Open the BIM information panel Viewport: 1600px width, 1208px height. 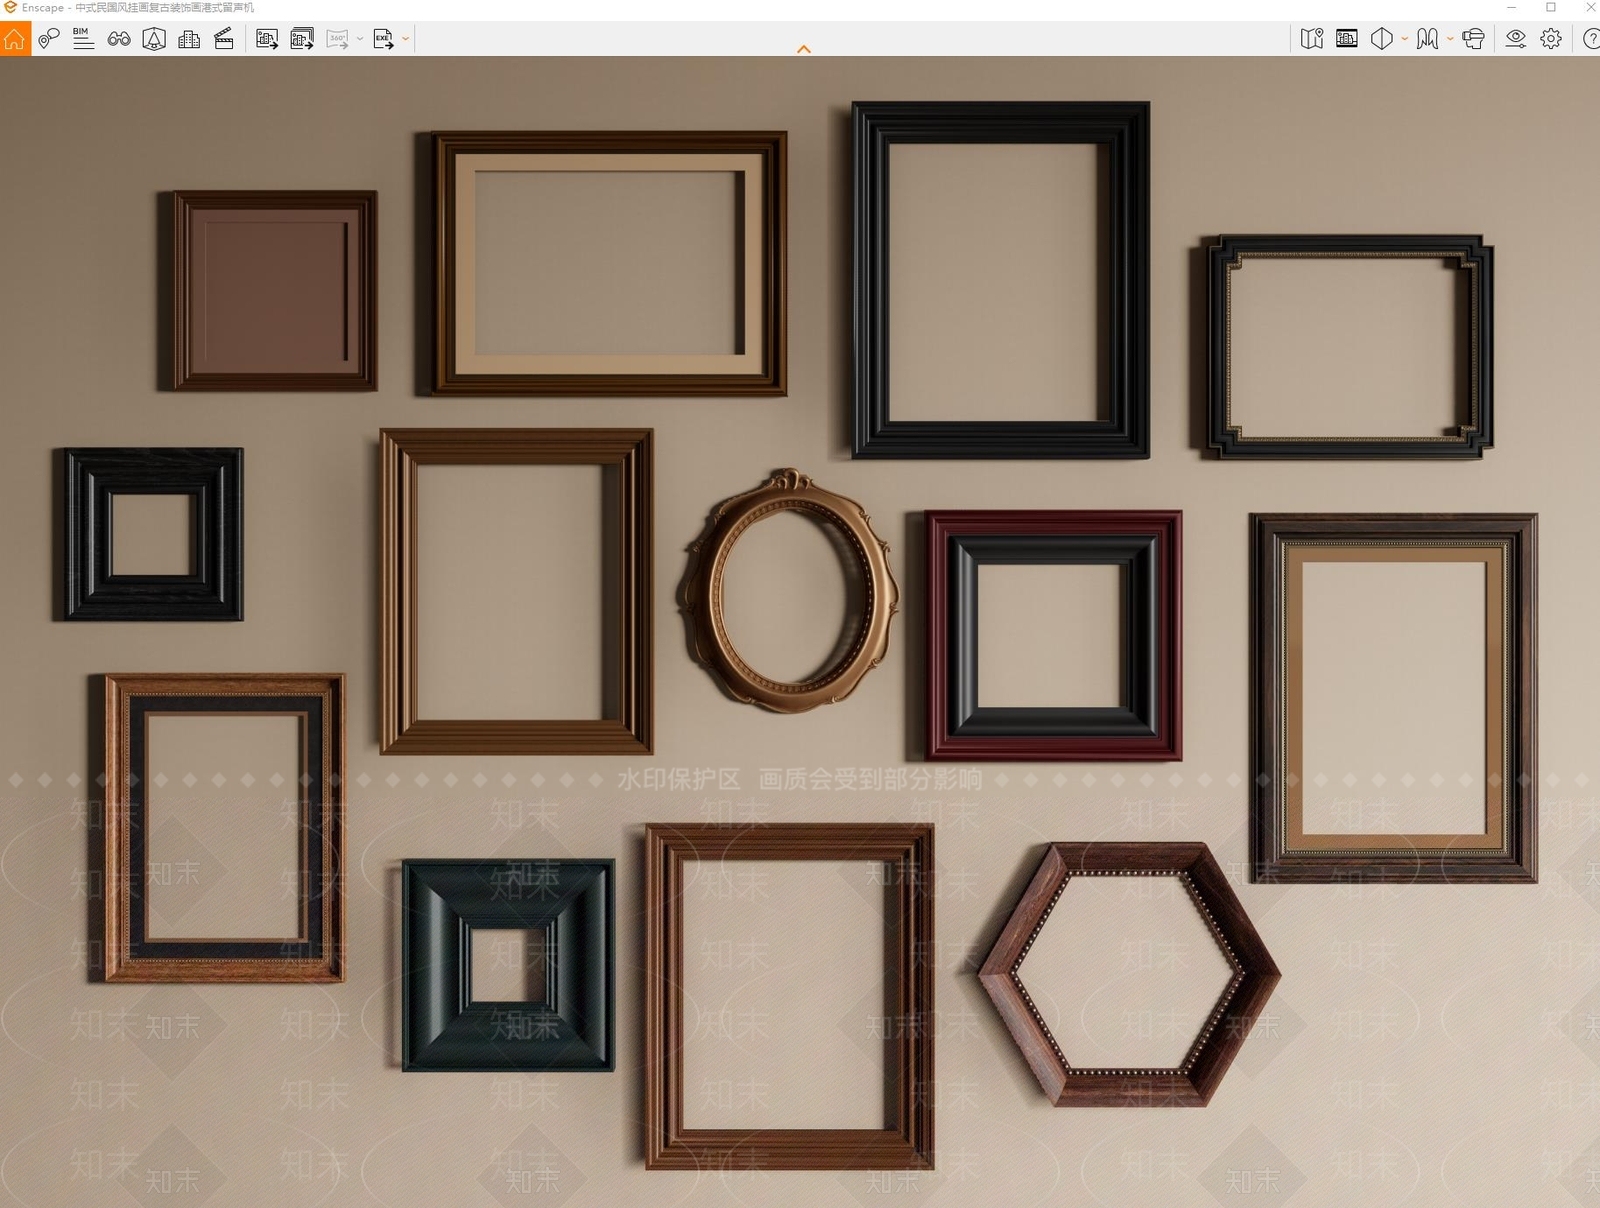click(84, 39)
